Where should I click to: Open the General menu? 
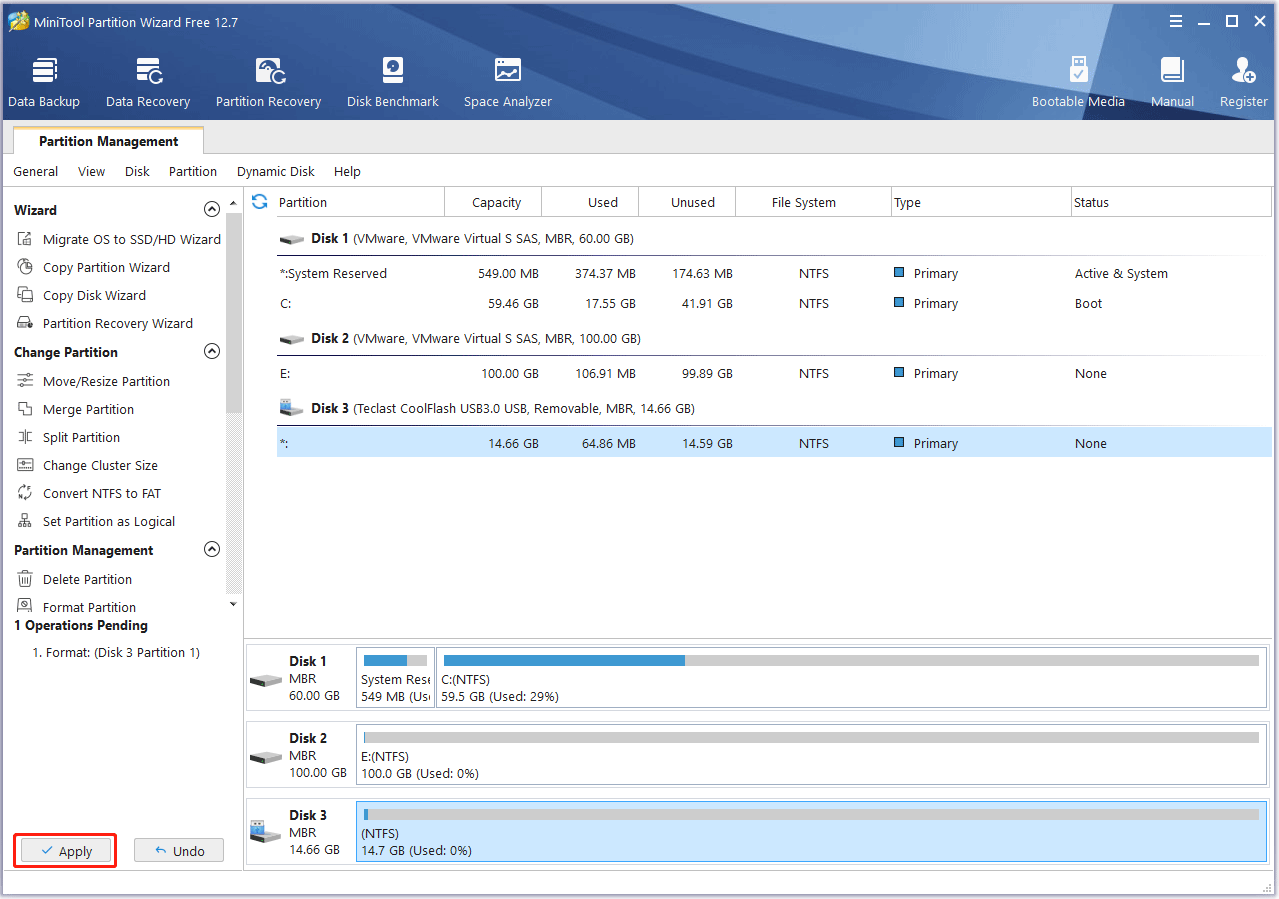(x=36, y=171)
